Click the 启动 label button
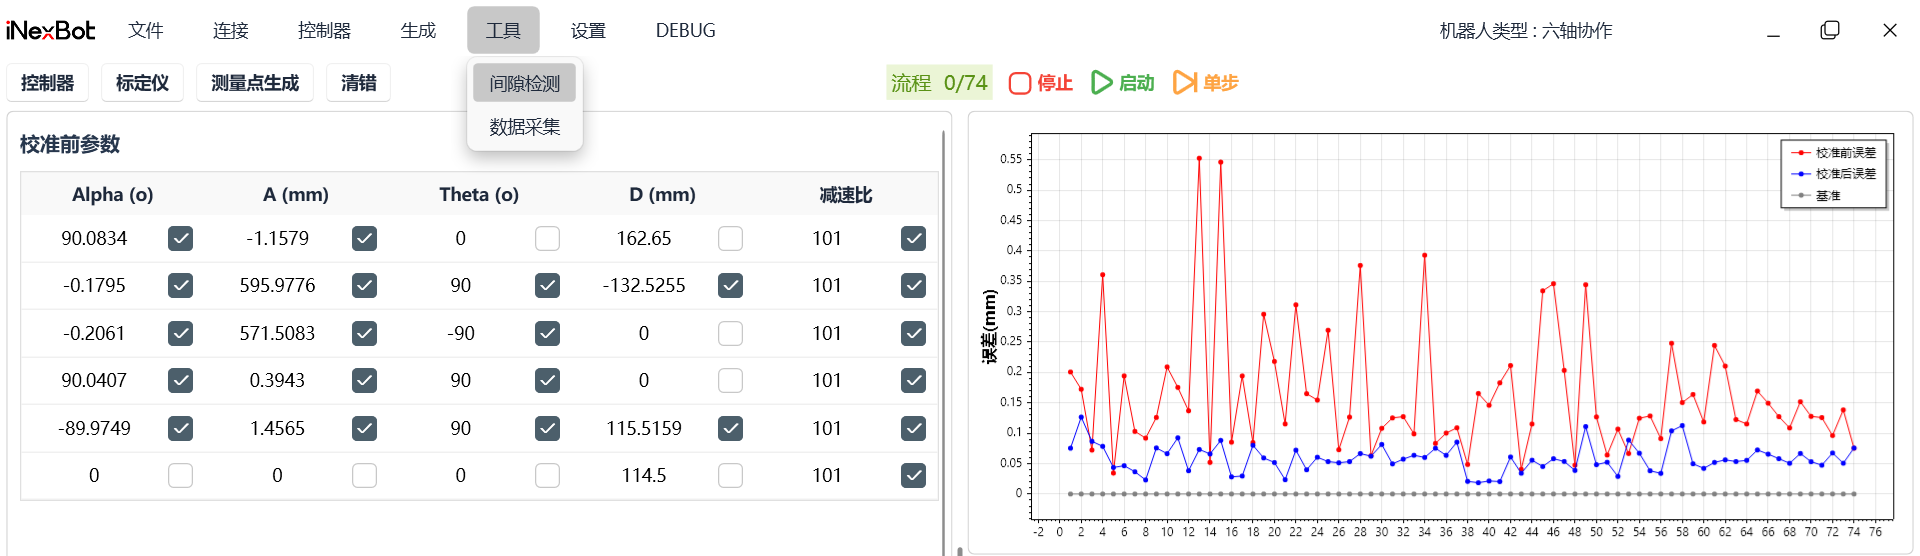This screenshot has width=1920, height=556. pos(1137,83)
